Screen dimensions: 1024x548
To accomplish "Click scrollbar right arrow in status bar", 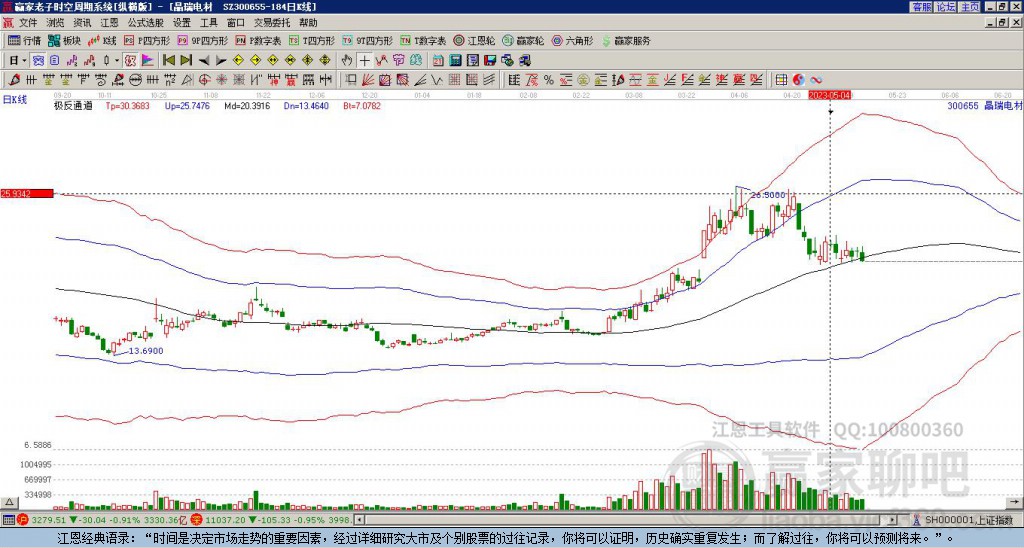I will click(x=893, y=520).
